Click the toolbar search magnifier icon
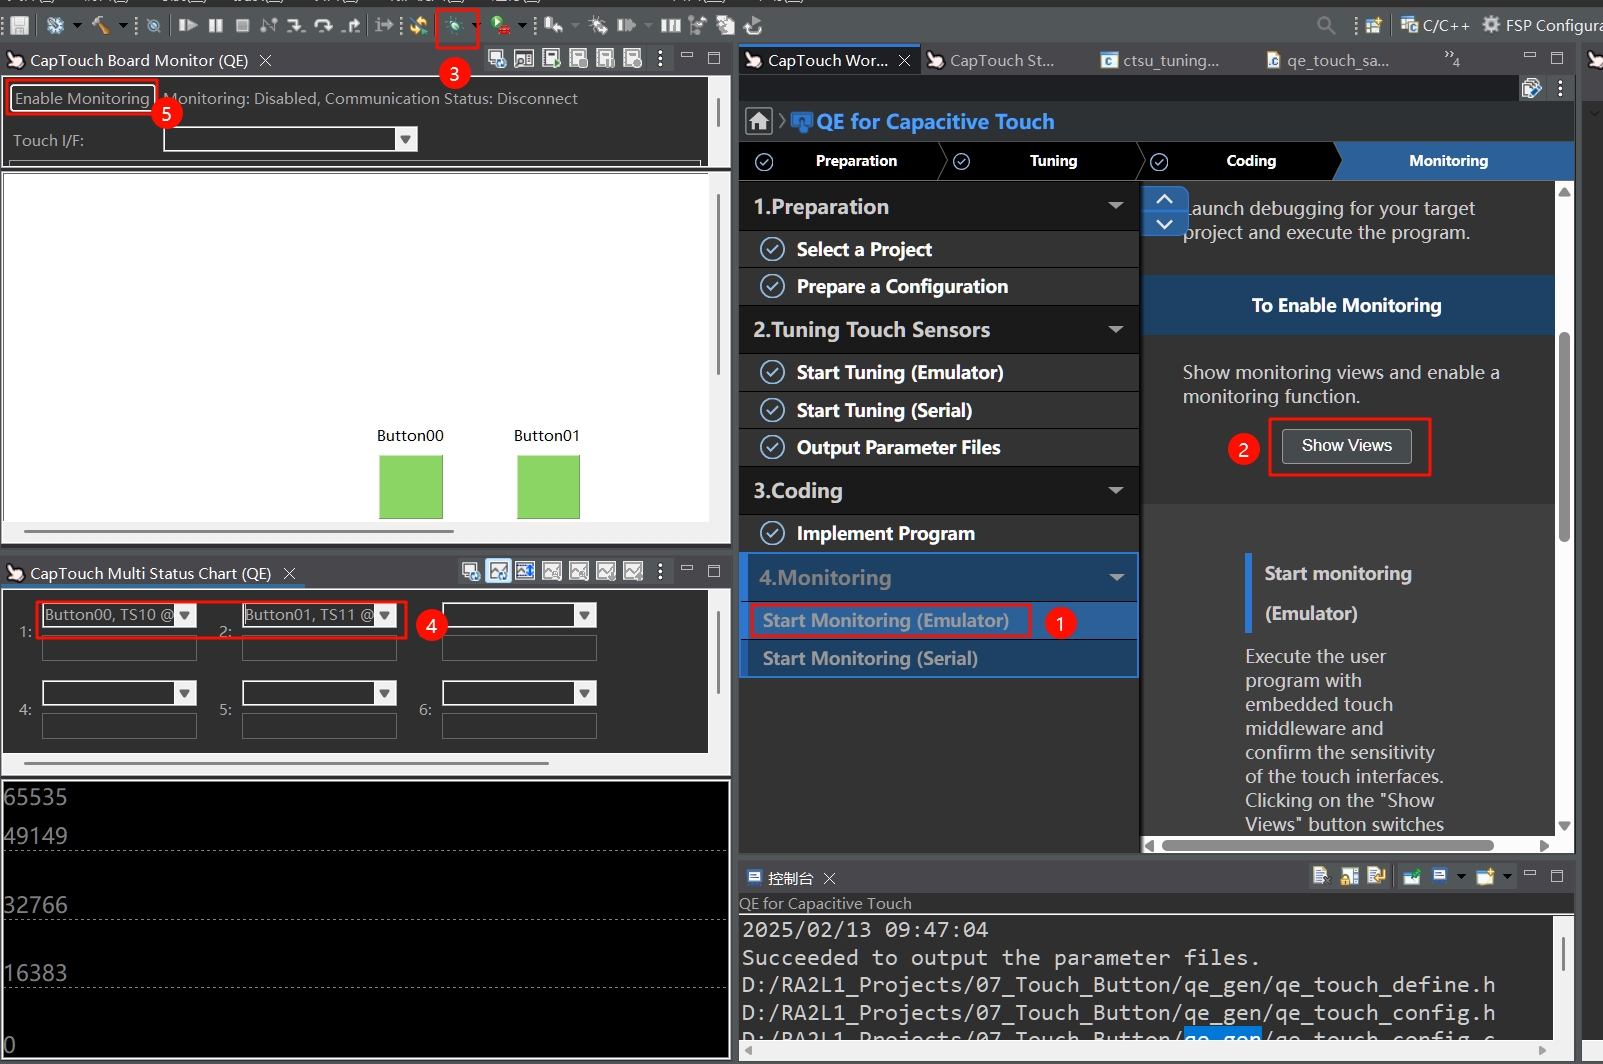The width and height of the screenshot is (1603, 1064). point(1326,26)
